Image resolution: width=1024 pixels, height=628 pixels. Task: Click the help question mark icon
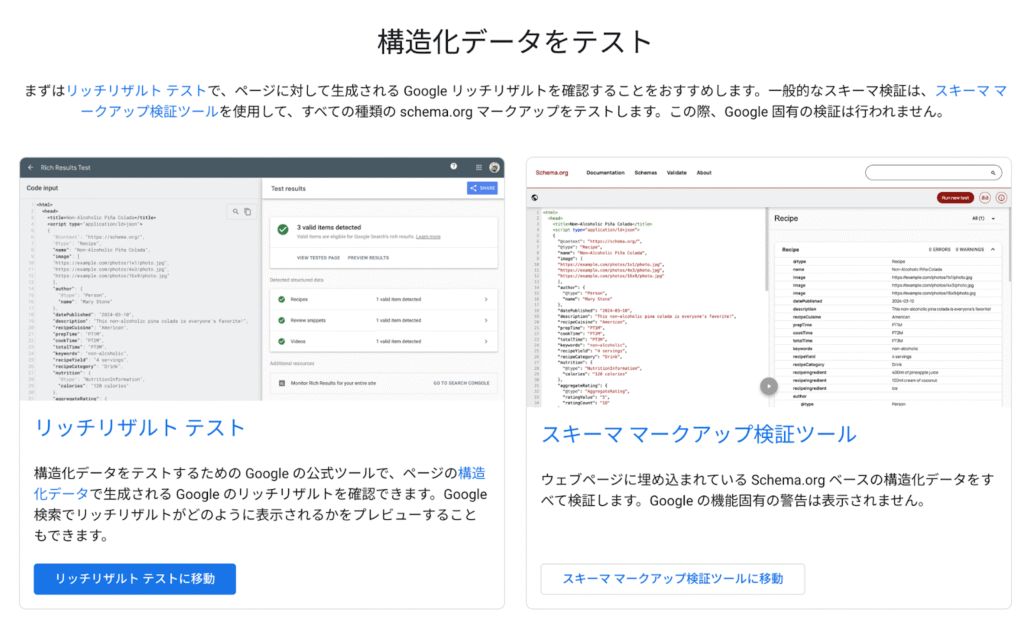454,167
